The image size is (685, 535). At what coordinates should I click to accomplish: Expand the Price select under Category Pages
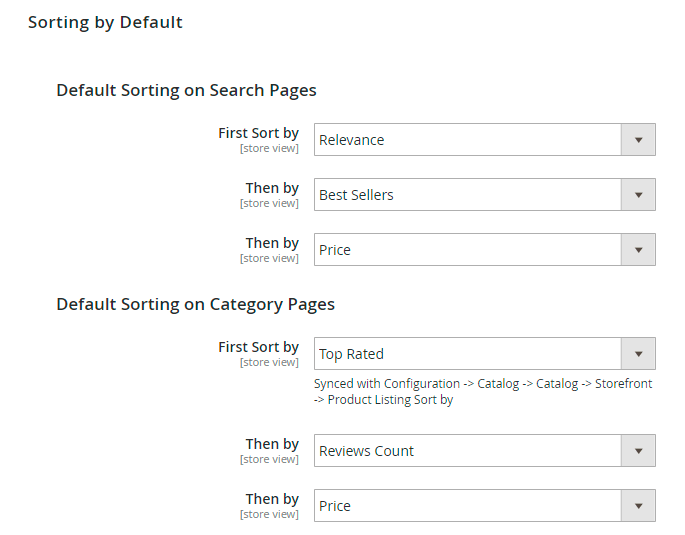tap(467, 506)
